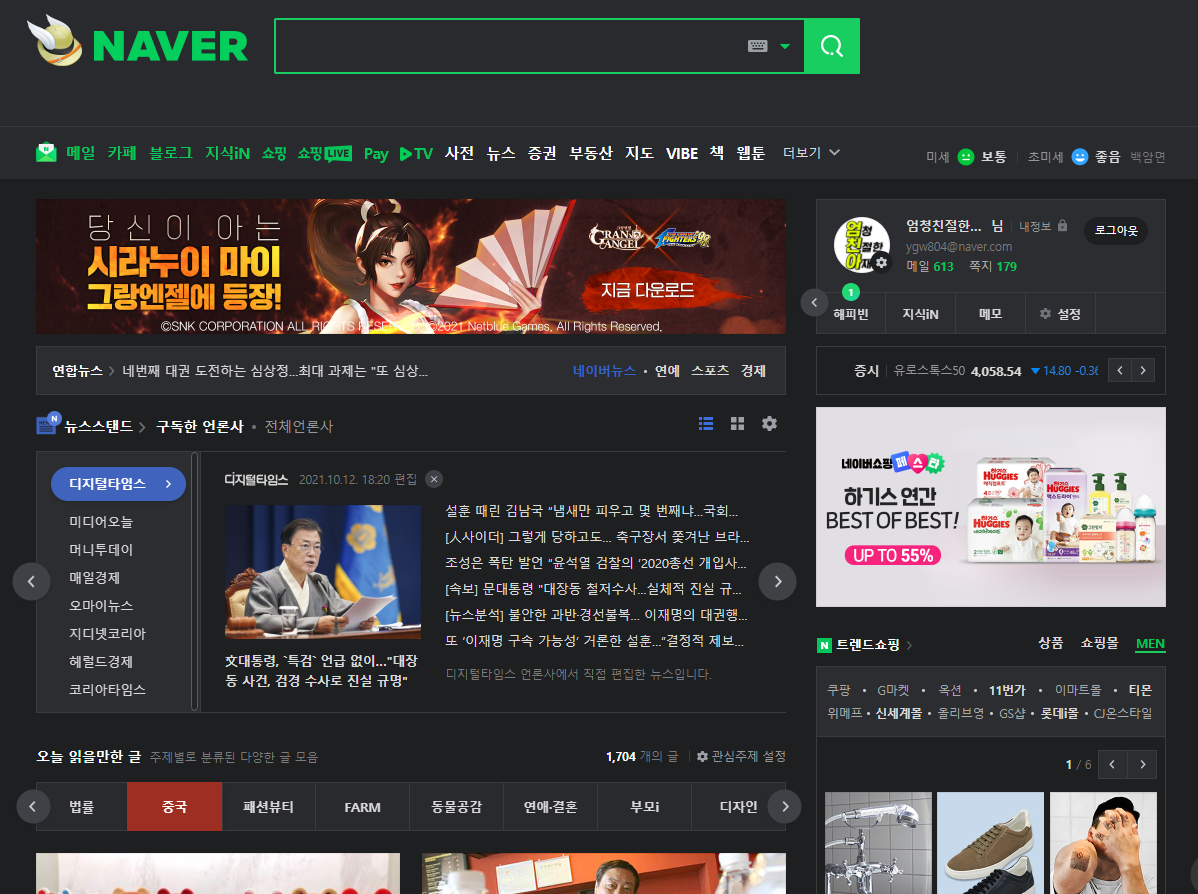Open the virtual keyboard icon in search box
Screen dimensions: 1198x894
click(757, 46)
